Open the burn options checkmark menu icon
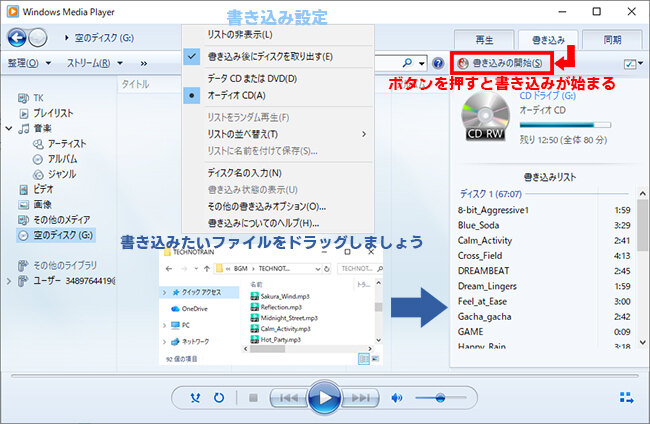The image size is (650, 424). click(630, 64)
